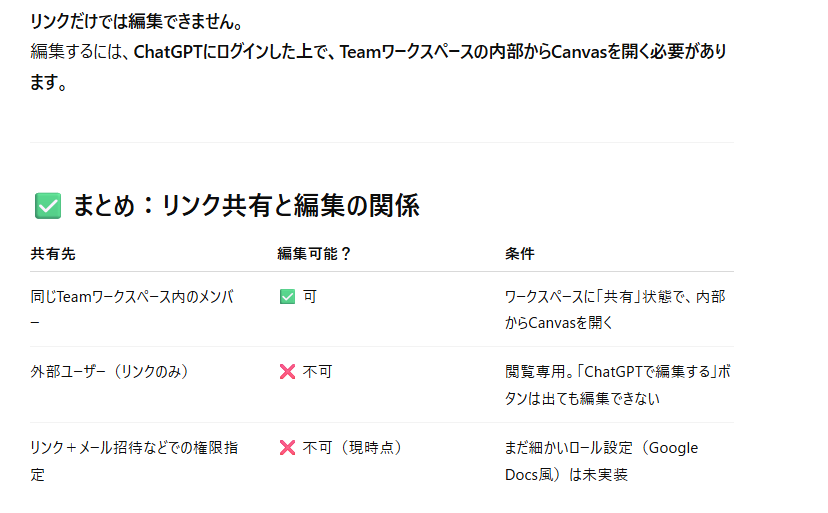Click the 共有先 column header
Image resolution: width=828 pixels, height=513 pixels.
coord(53,254)
